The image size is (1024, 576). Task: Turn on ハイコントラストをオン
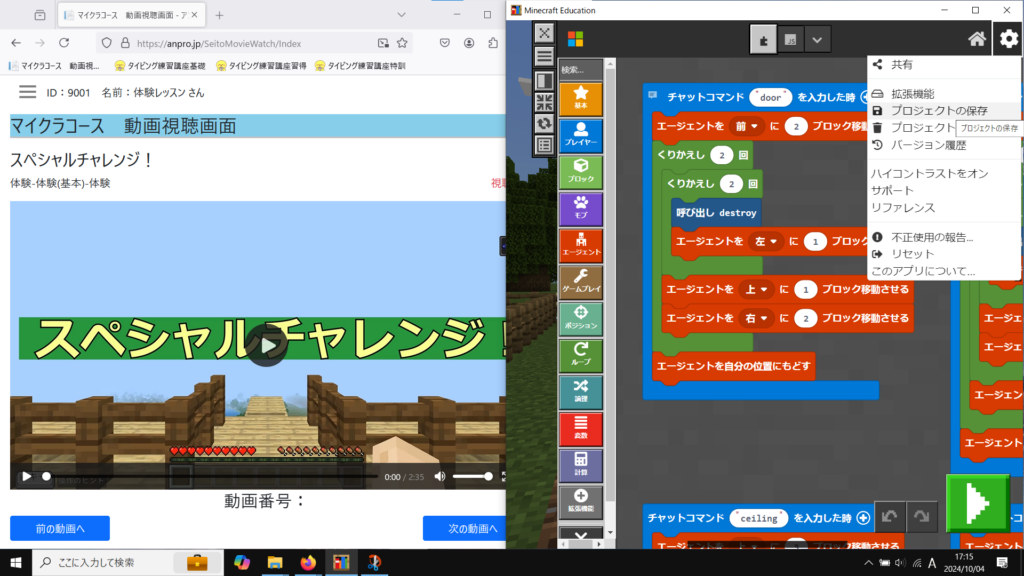tap(929, 174)
